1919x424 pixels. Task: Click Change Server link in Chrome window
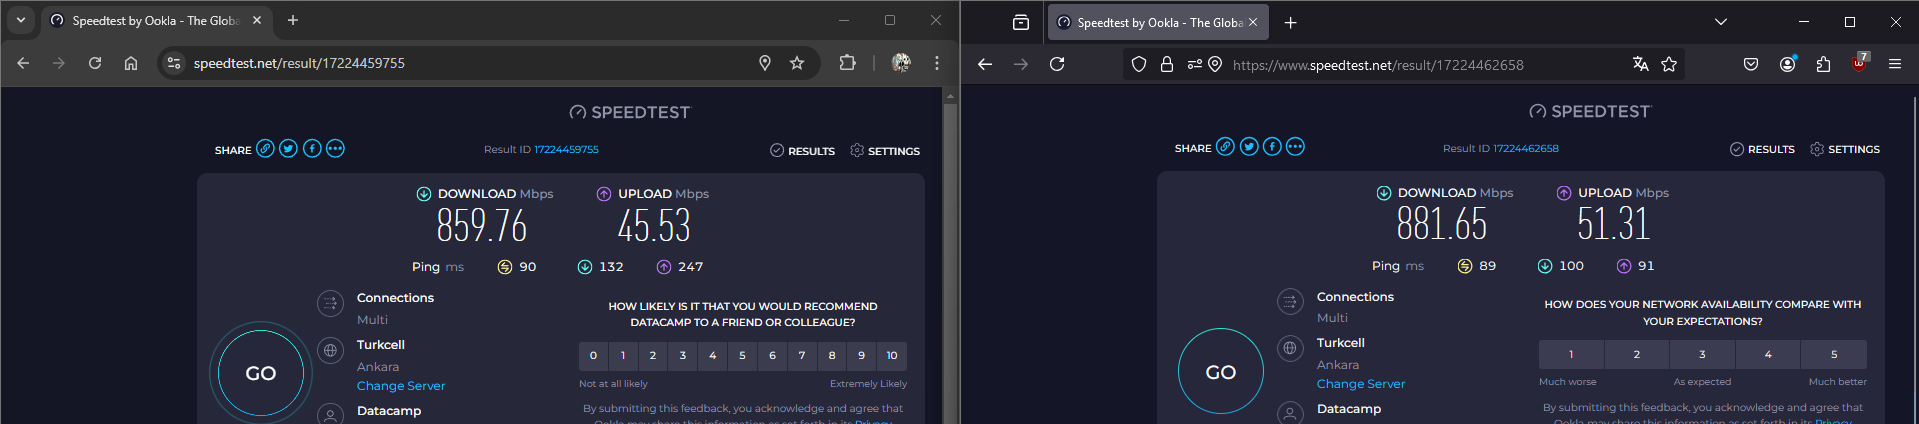401,386
